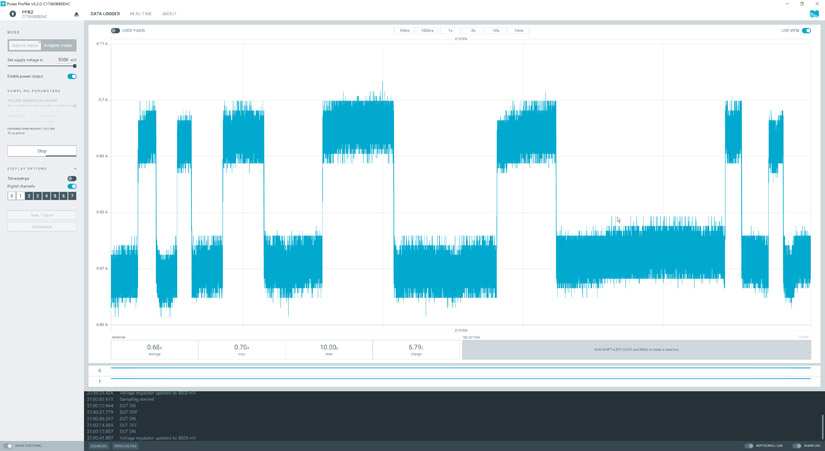Set chart window to 100ms
Image resolution: width=825 pixels, height=451 pixels.
click(x=427, y=31)
